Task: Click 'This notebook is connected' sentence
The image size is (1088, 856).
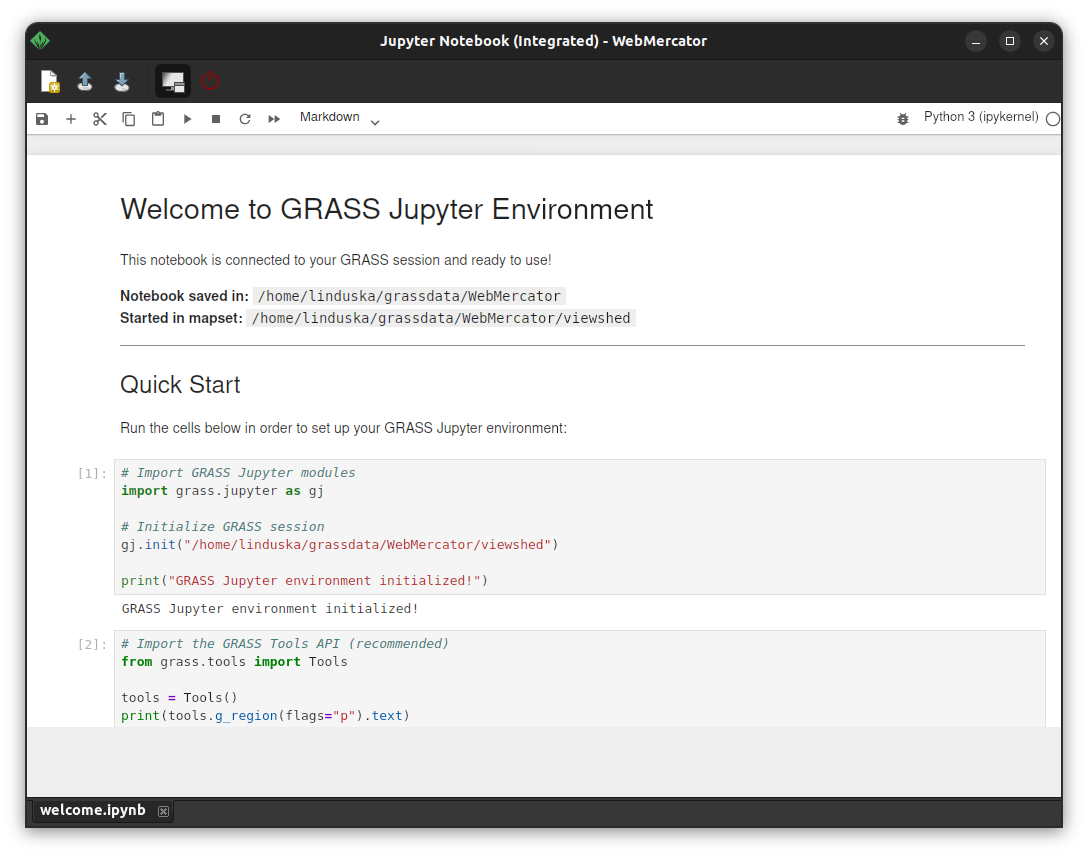Action: pos(336,260)
